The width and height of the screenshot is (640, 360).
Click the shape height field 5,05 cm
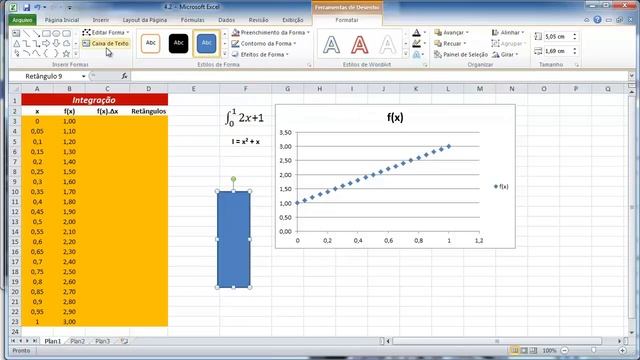558,36
